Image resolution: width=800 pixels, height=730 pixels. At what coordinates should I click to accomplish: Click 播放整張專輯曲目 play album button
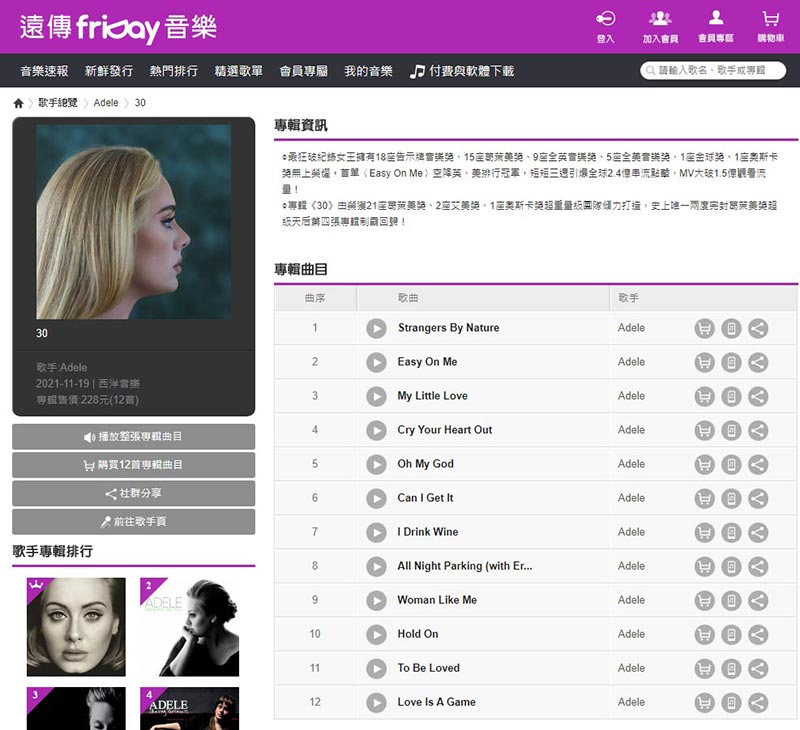pos(134,437)
